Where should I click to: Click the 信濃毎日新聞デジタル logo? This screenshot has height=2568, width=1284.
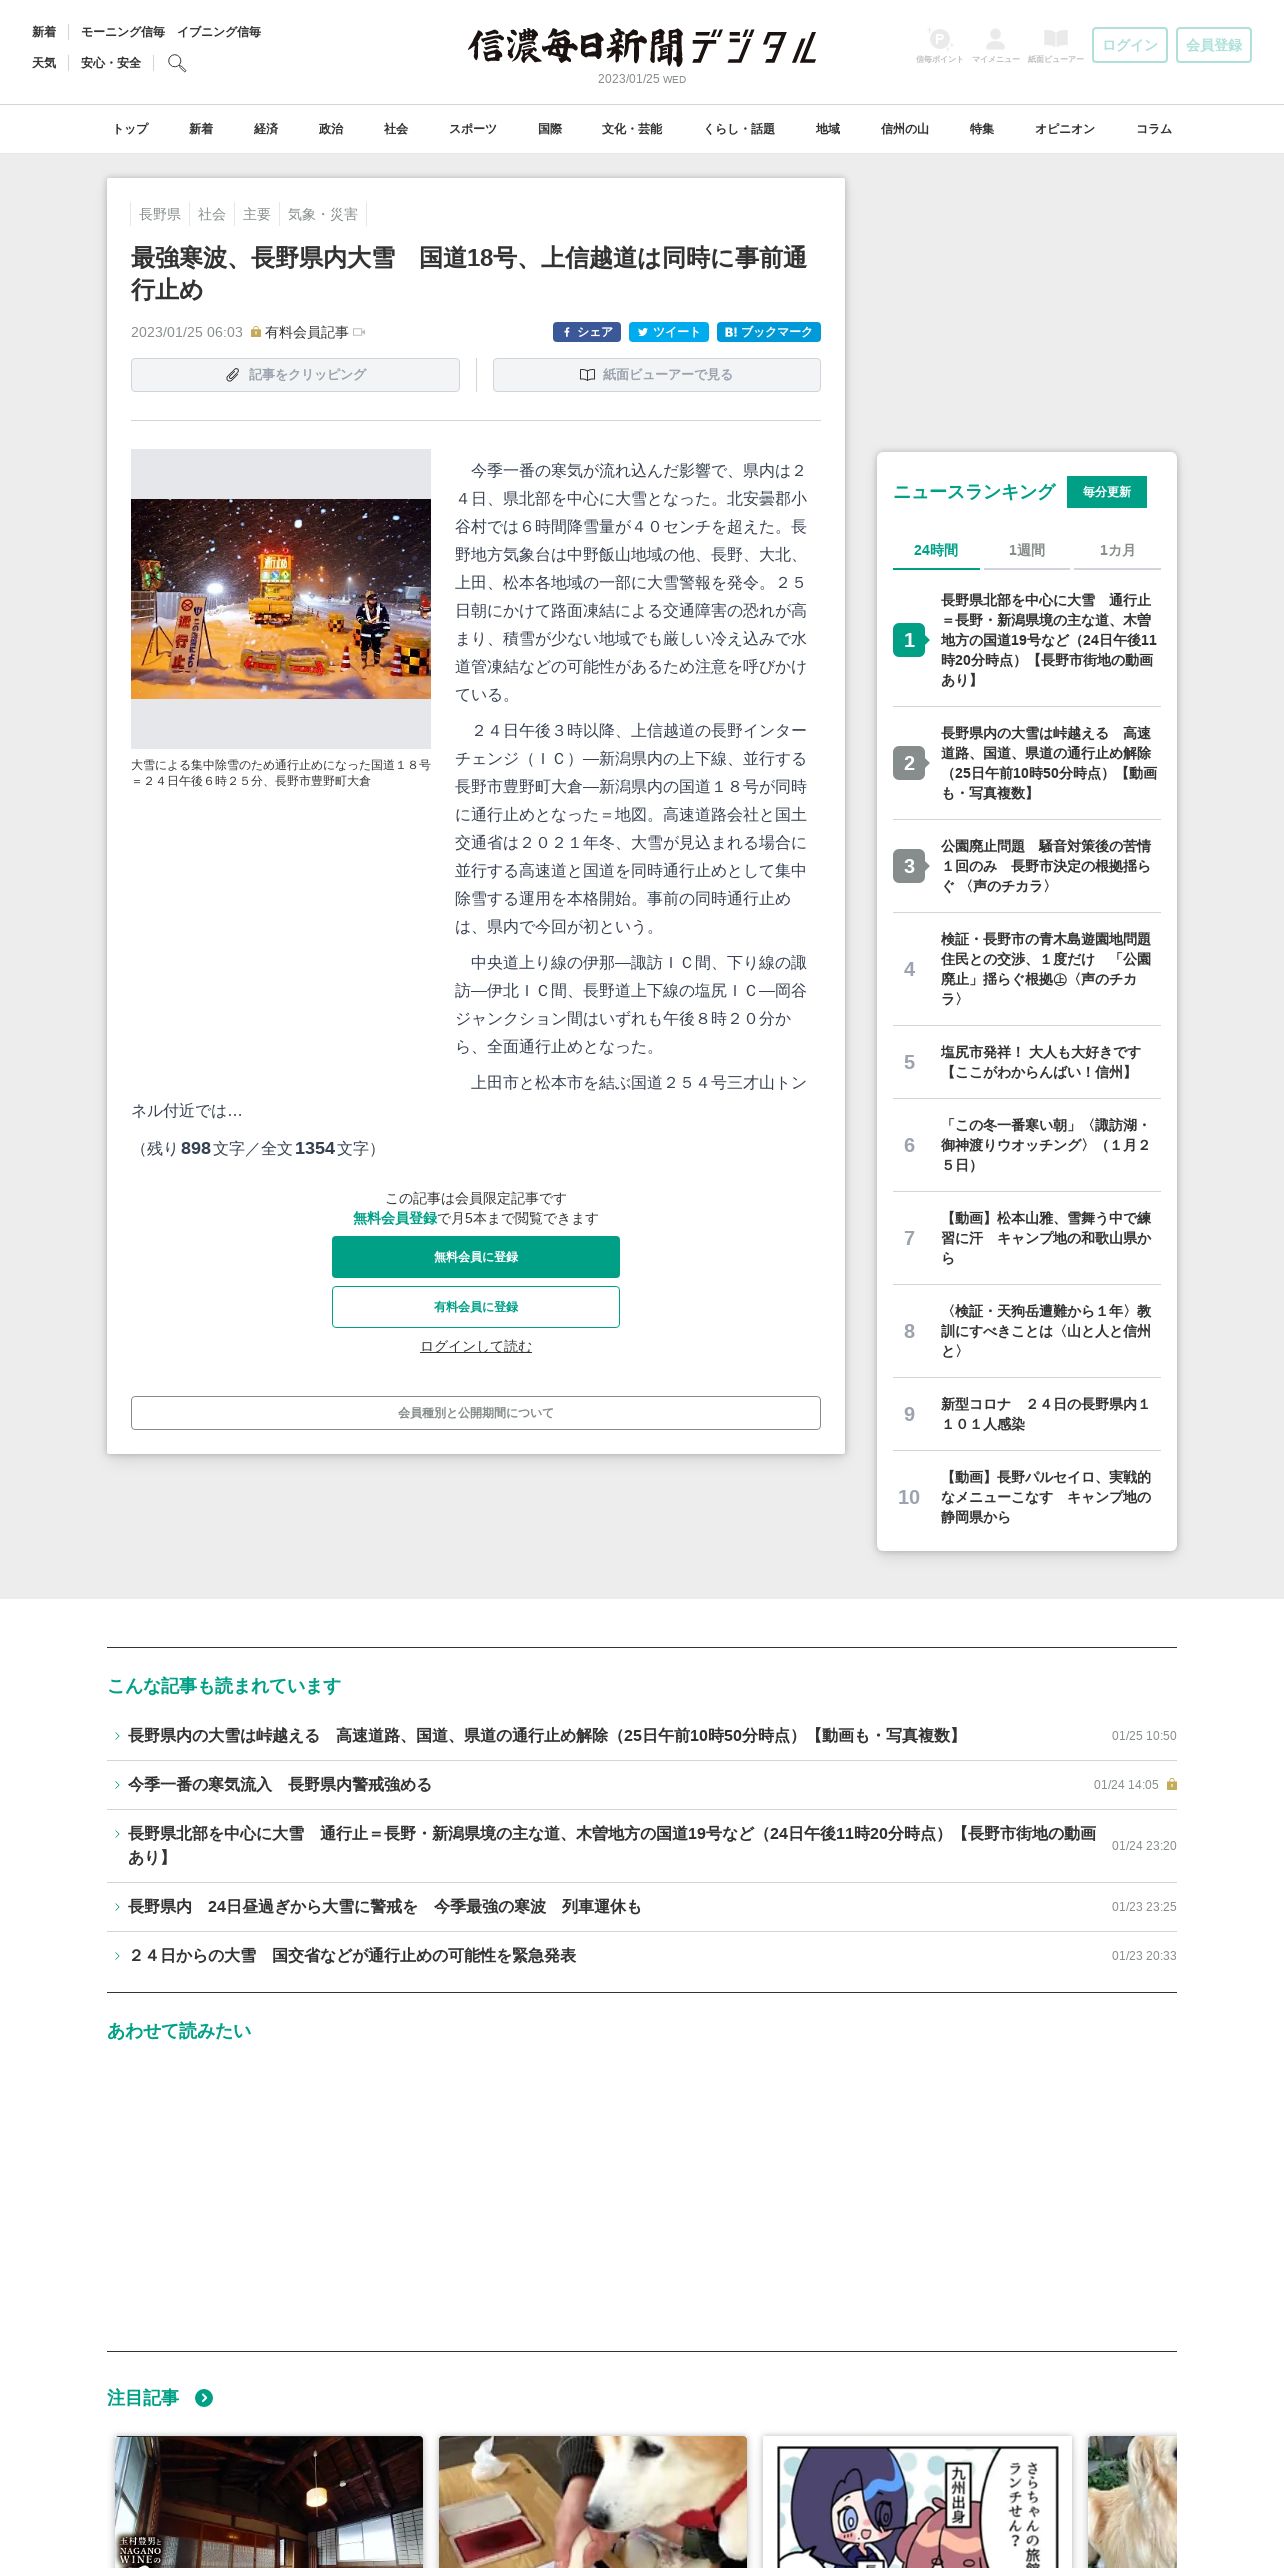[x=642, y=47]
